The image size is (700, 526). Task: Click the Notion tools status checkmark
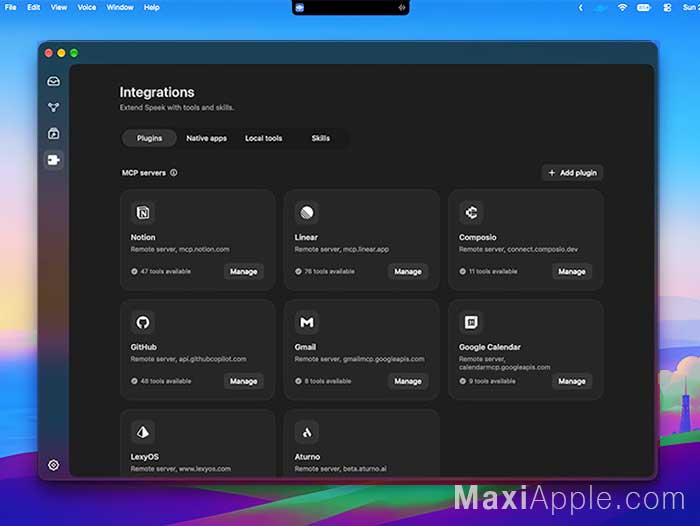134,271
